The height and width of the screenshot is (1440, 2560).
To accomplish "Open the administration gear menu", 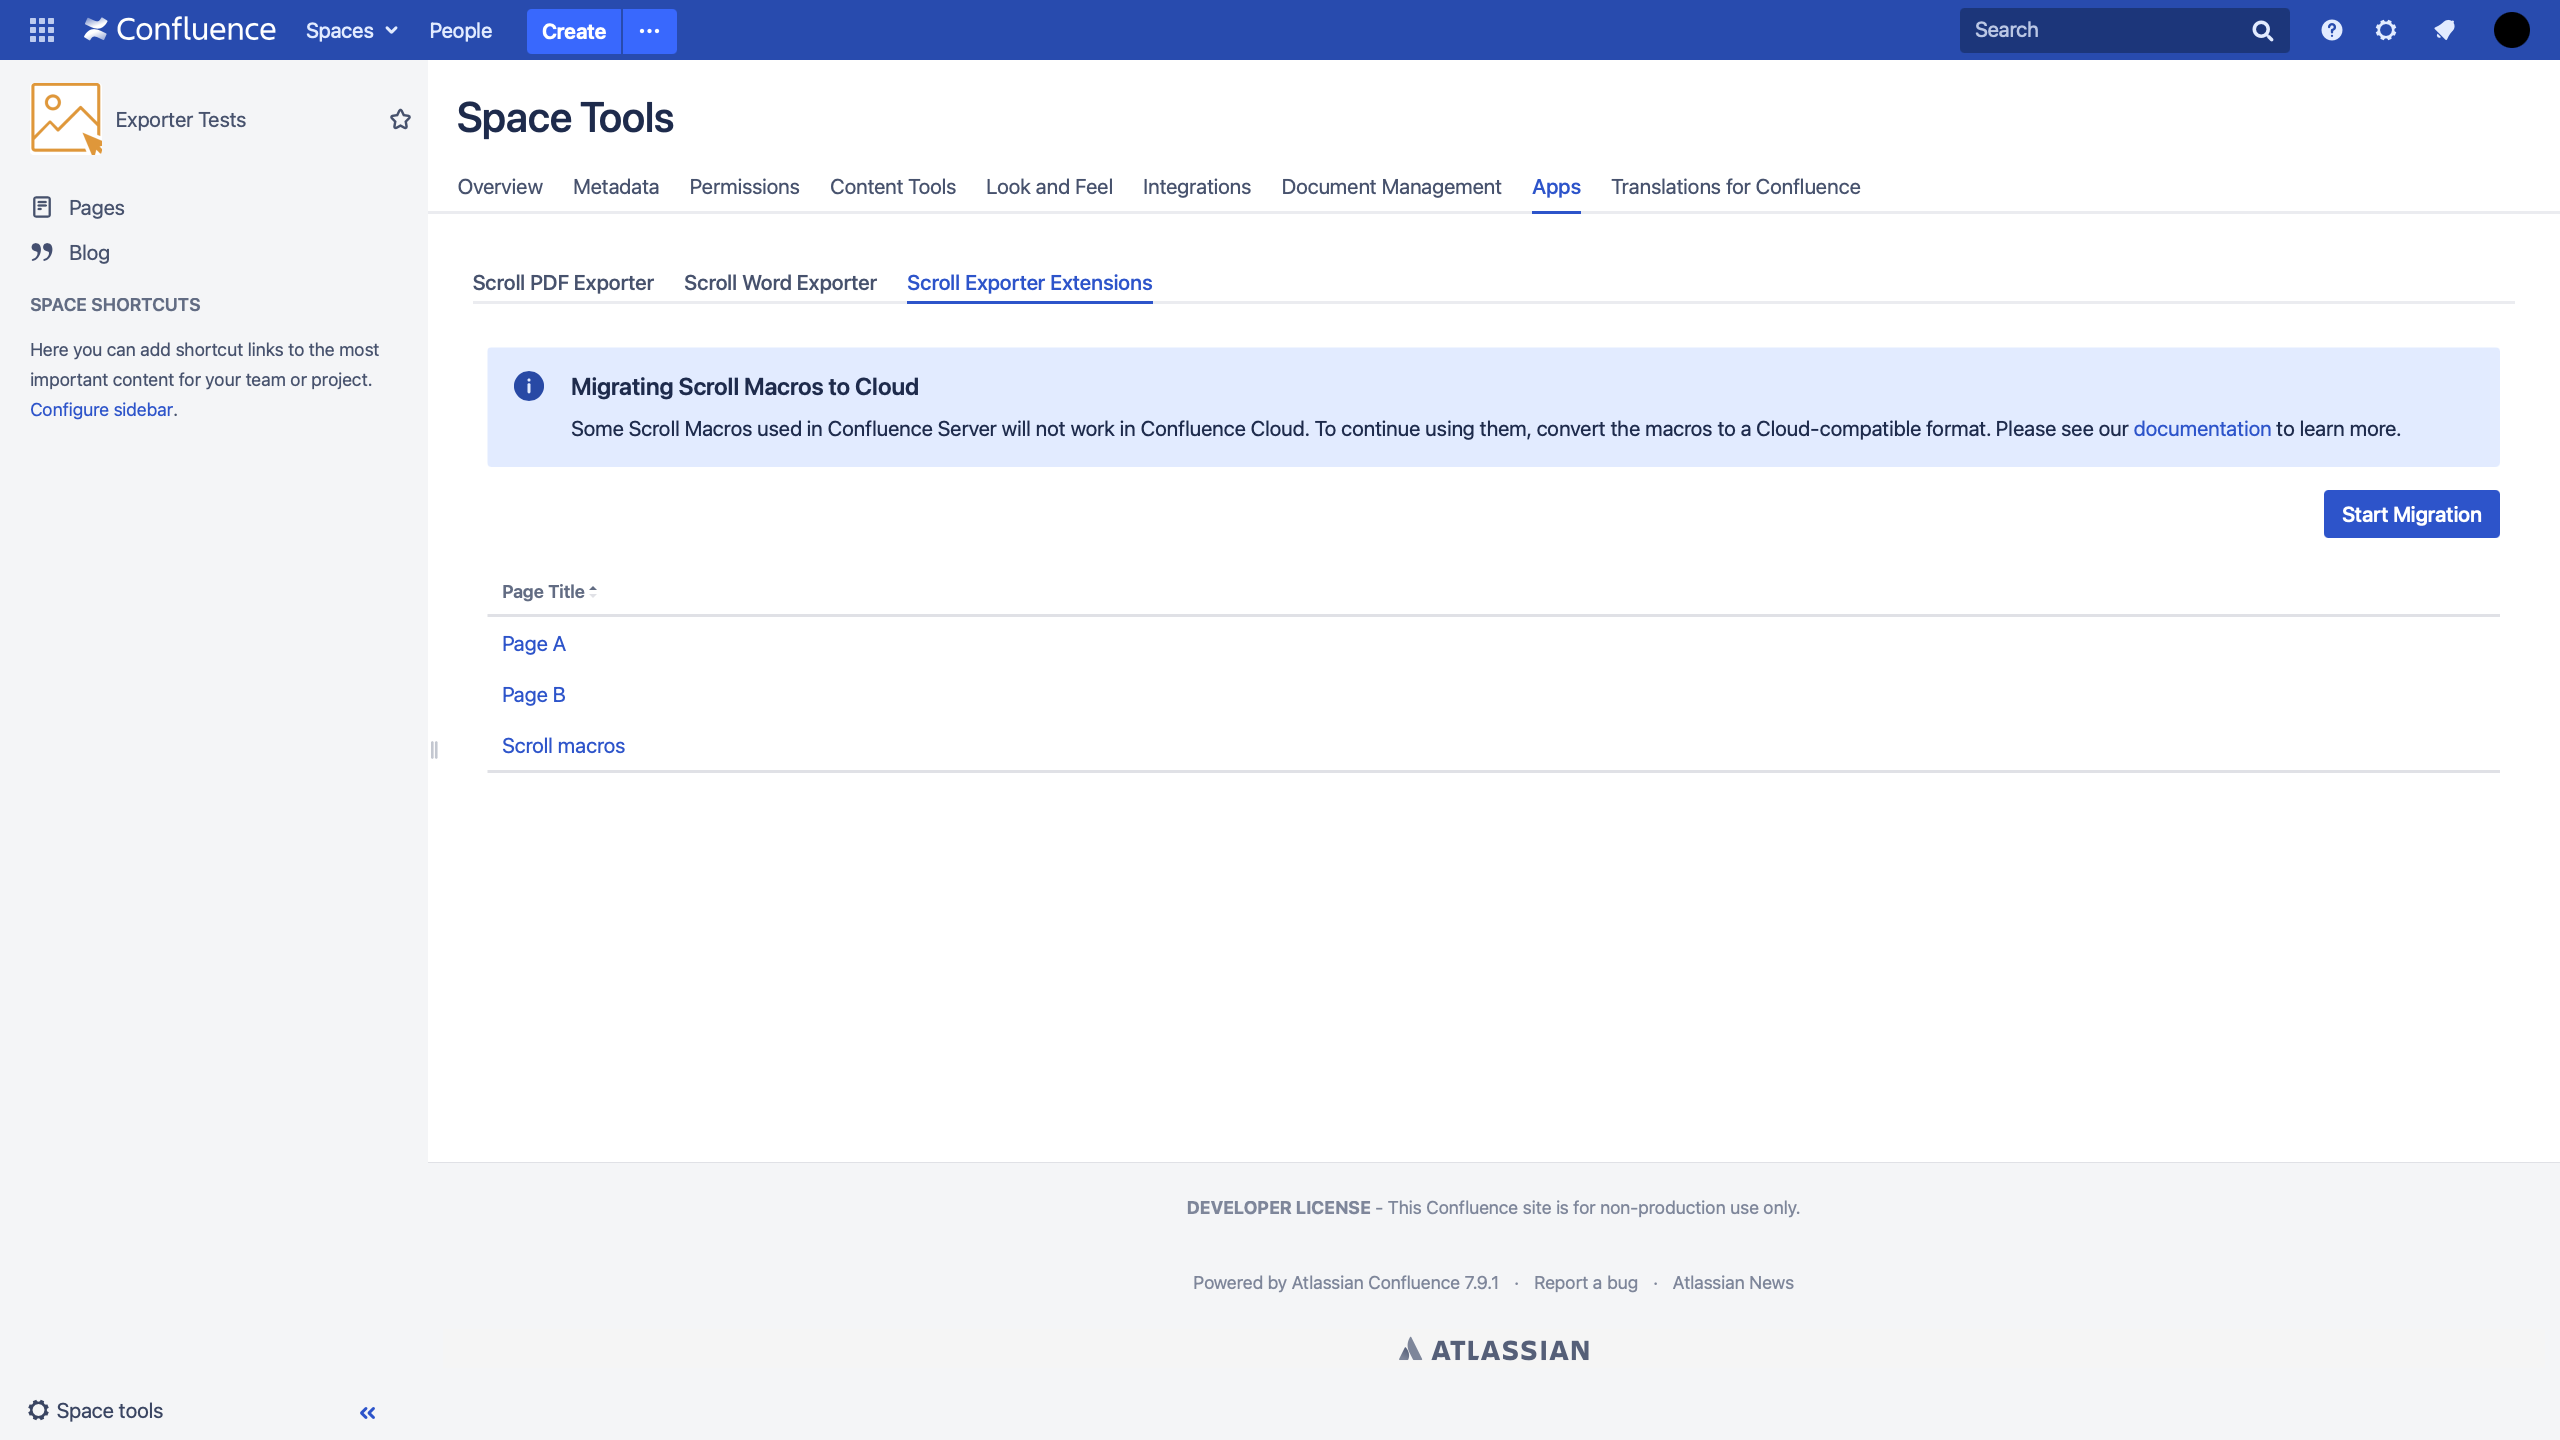I will click(2386, 30).
